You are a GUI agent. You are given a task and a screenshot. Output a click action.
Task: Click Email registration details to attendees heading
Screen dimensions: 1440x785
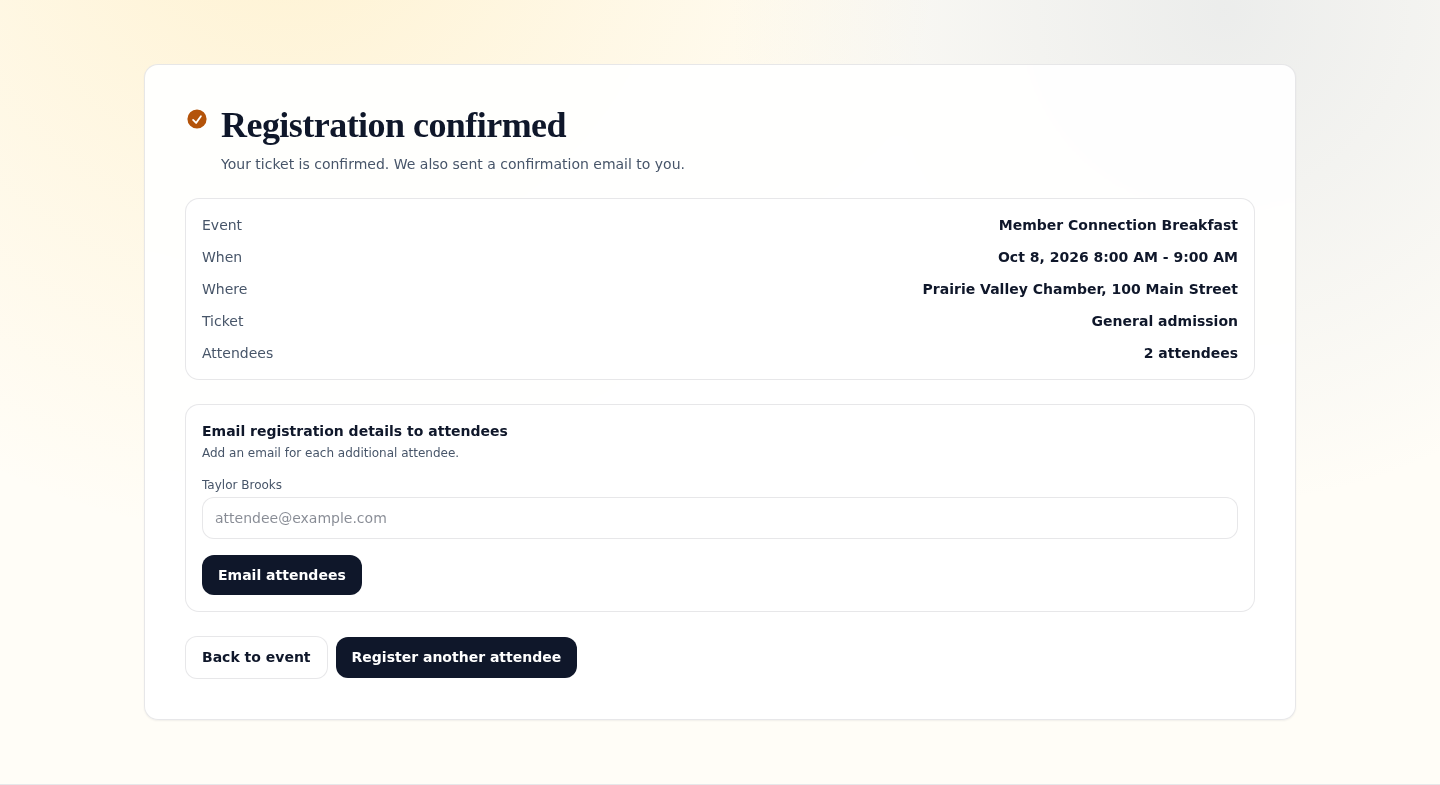pos(355,431)
